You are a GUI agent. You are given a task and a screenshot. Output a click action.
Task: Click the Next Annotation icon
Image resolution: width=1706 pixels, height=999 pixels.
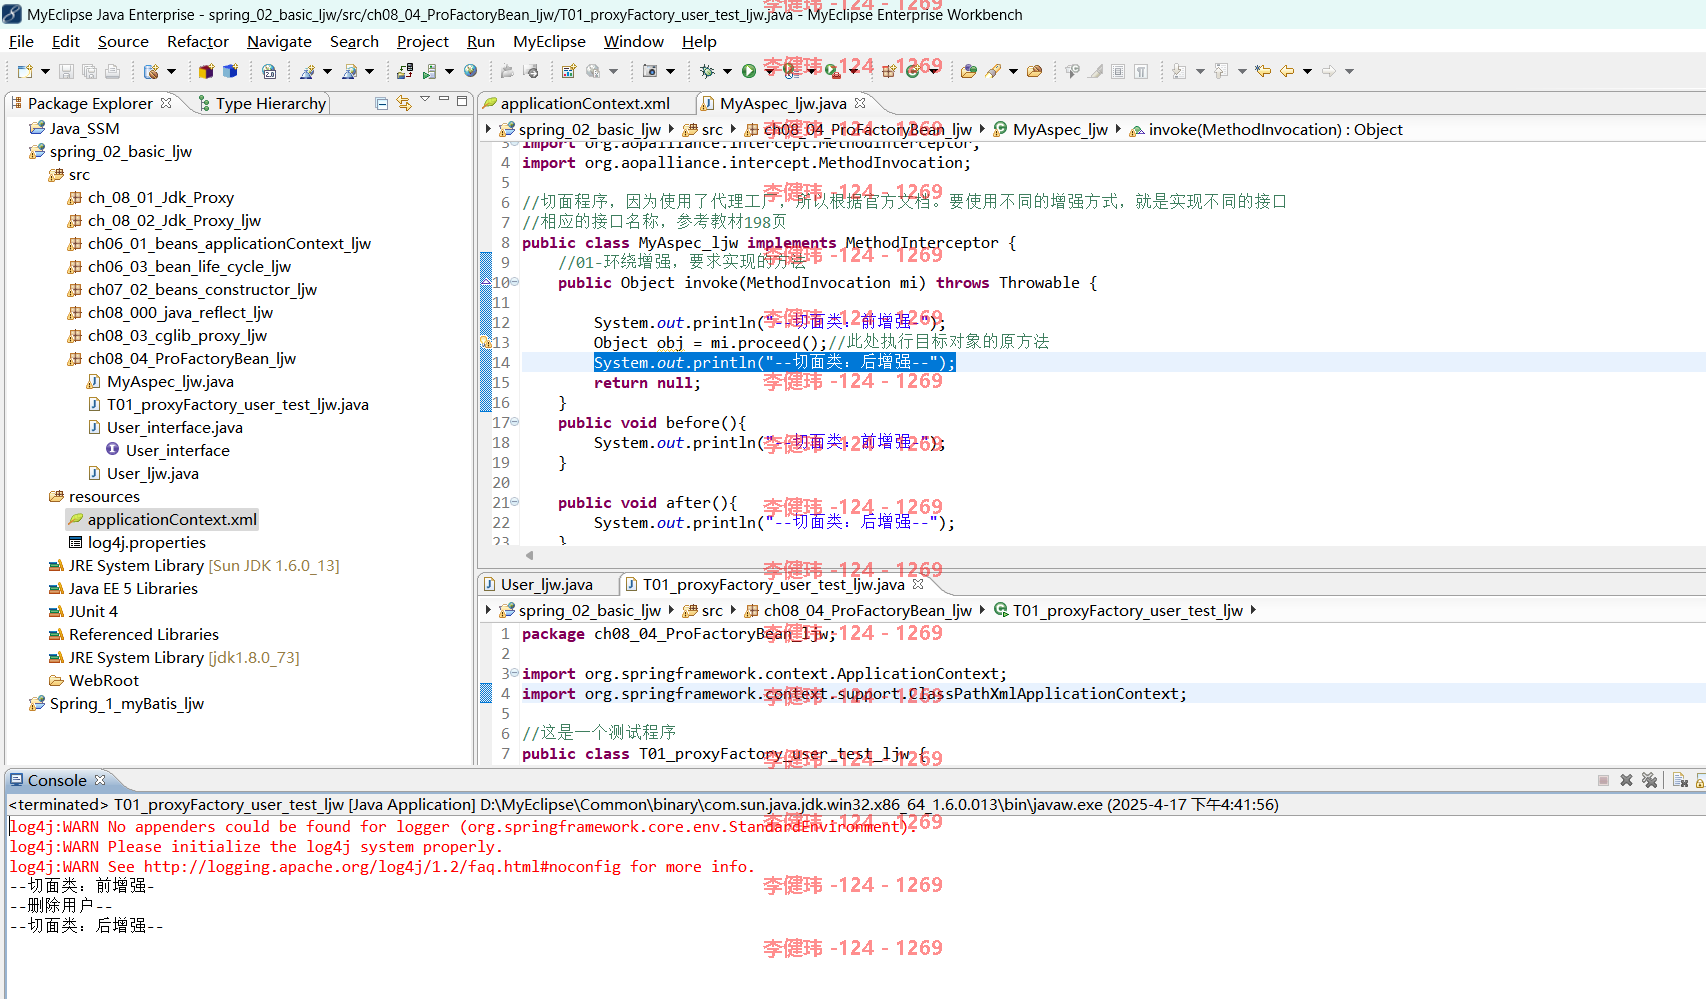[x=1179, y=71]
